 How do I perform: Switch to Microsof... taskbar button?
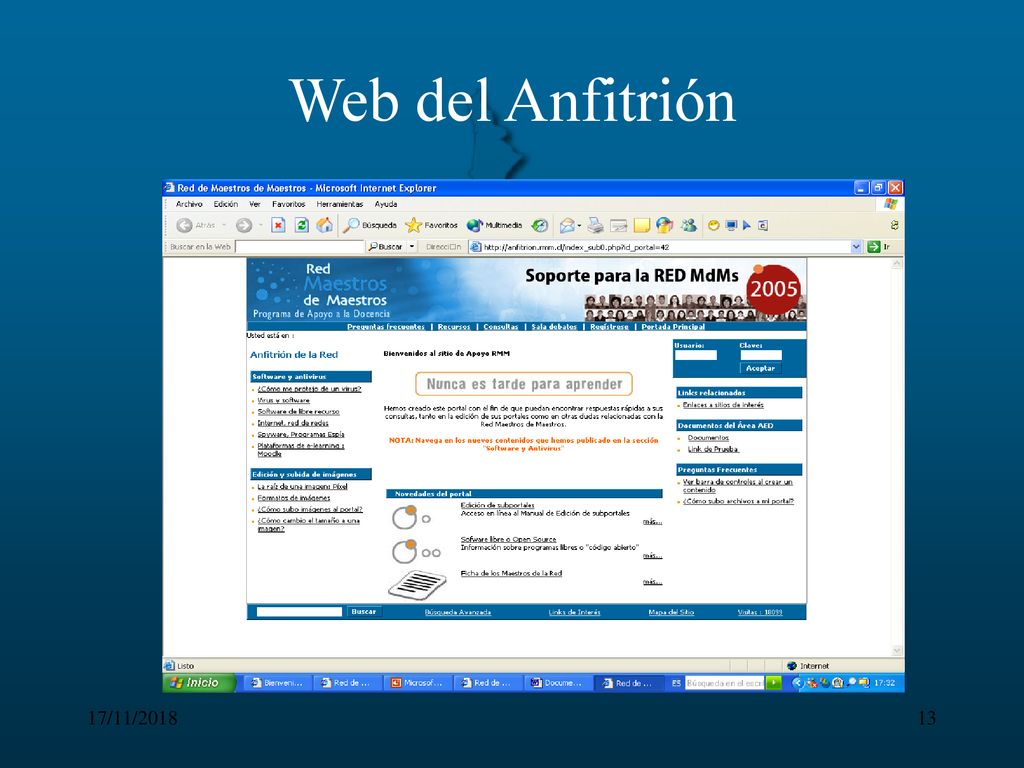418,683
